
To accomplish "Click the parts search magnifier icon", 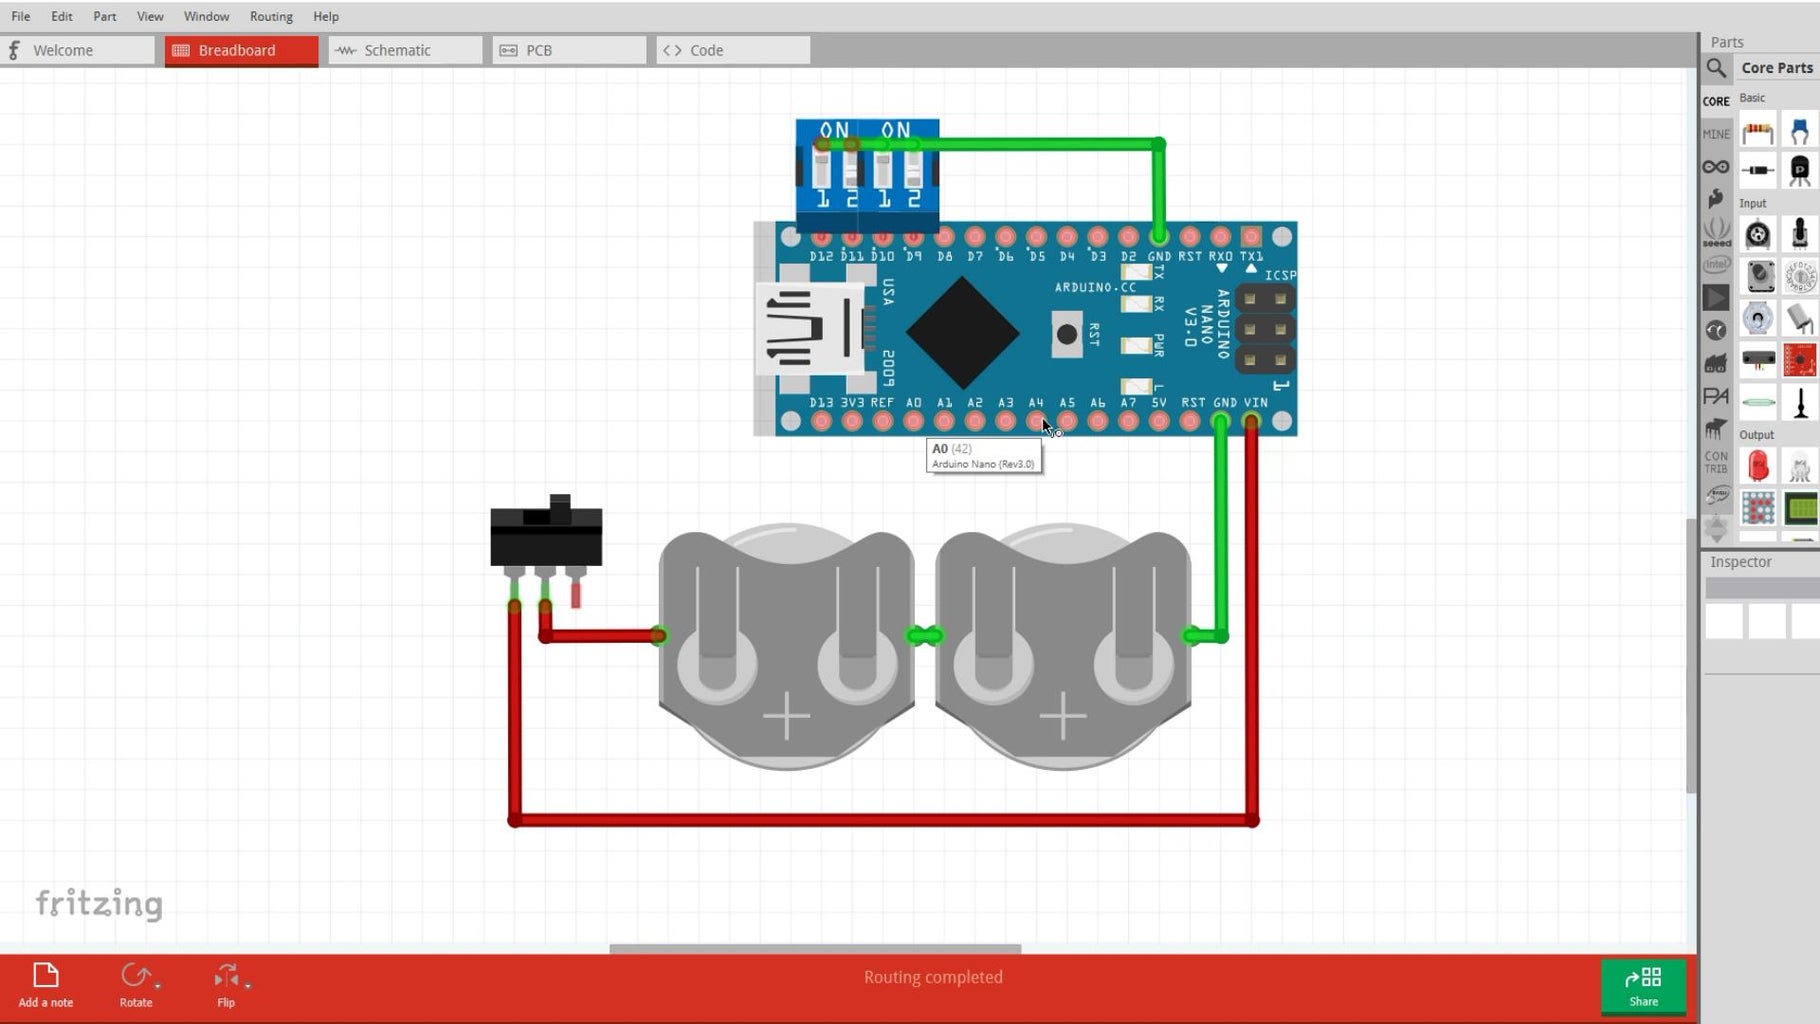I will click(x=1716, y=68).
